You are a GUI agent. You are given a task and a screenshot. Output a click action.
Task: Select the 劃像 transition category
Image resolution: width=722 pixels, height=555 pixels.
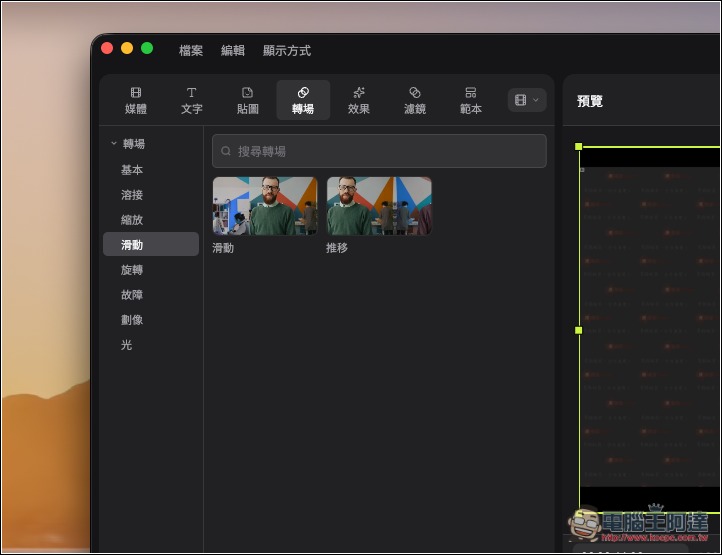pyautogui.click(x=132, y=320)
